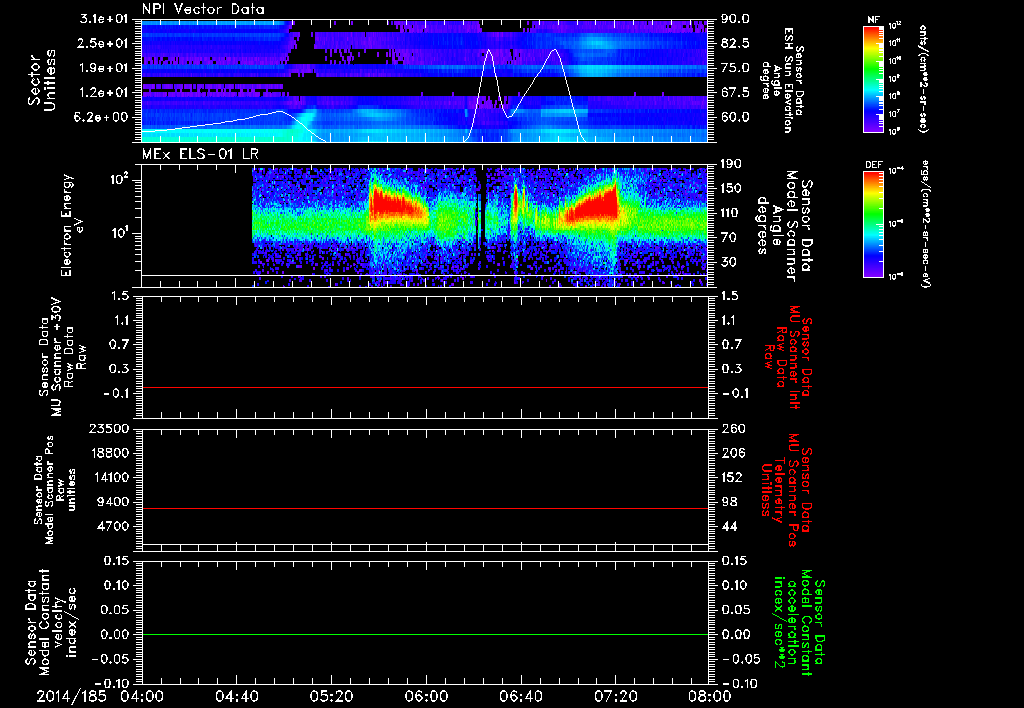Image resolution: width=1024 pixels, height=708 pixels.
Task: Click the 06:00 time axis label
Action: (x=426, y=696)
